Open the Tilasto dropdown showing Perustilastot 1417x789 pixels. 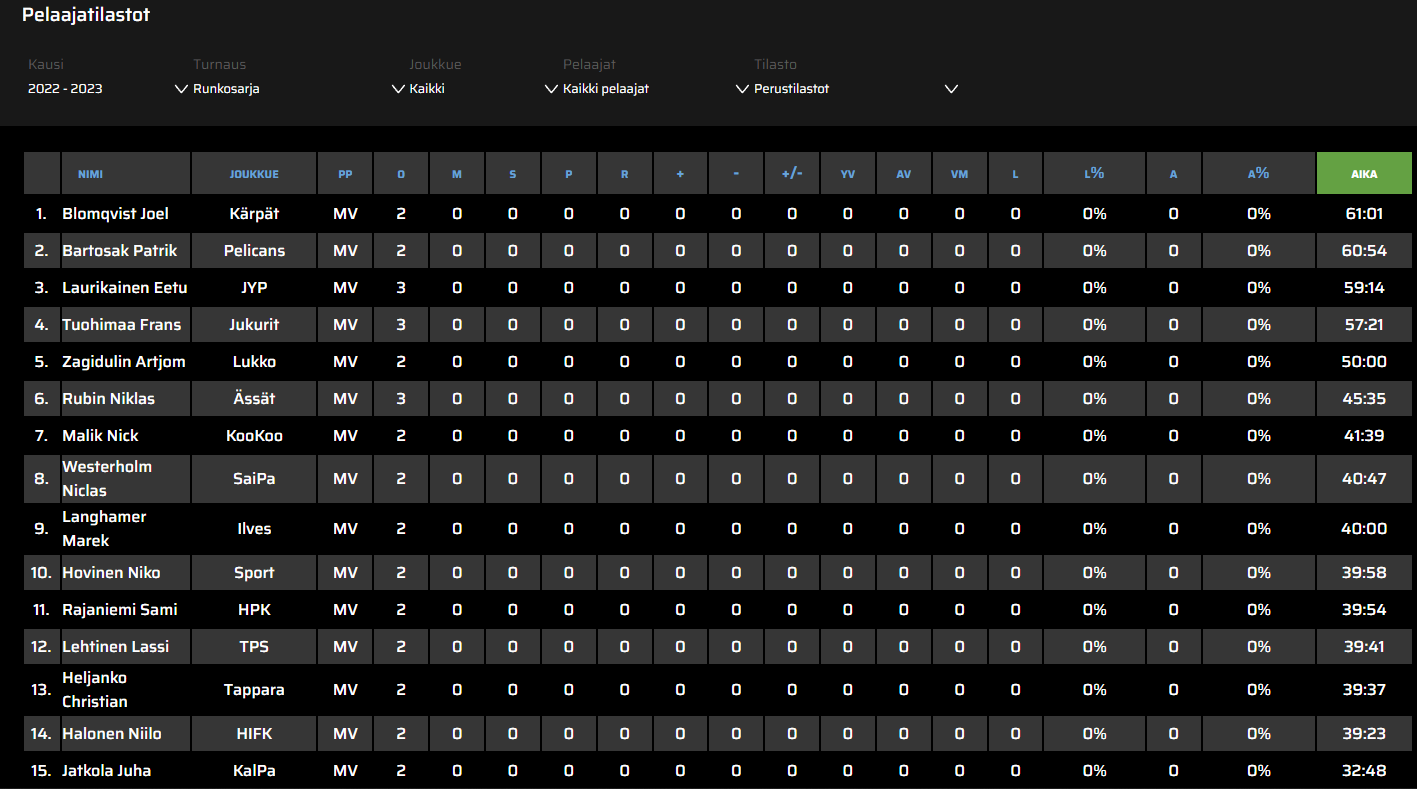click(x=855, y=89)
